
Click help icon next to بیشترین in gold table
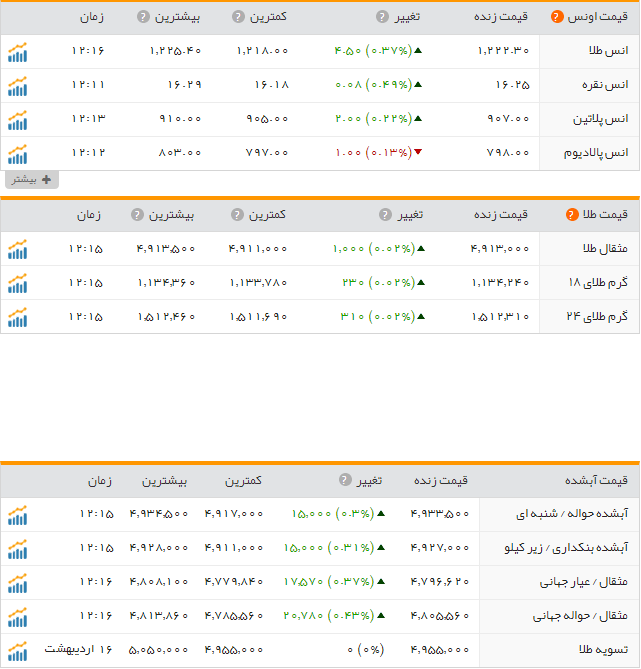tap(137, 215)
